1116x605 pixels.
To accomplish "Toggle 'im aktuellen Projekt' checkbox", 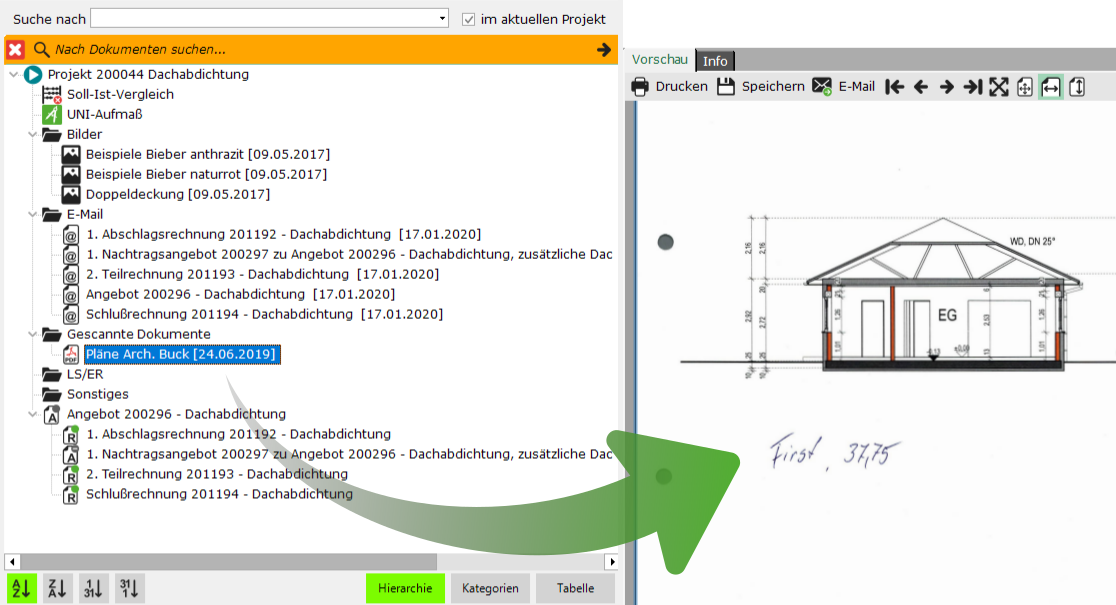I will tap(468, 19).
